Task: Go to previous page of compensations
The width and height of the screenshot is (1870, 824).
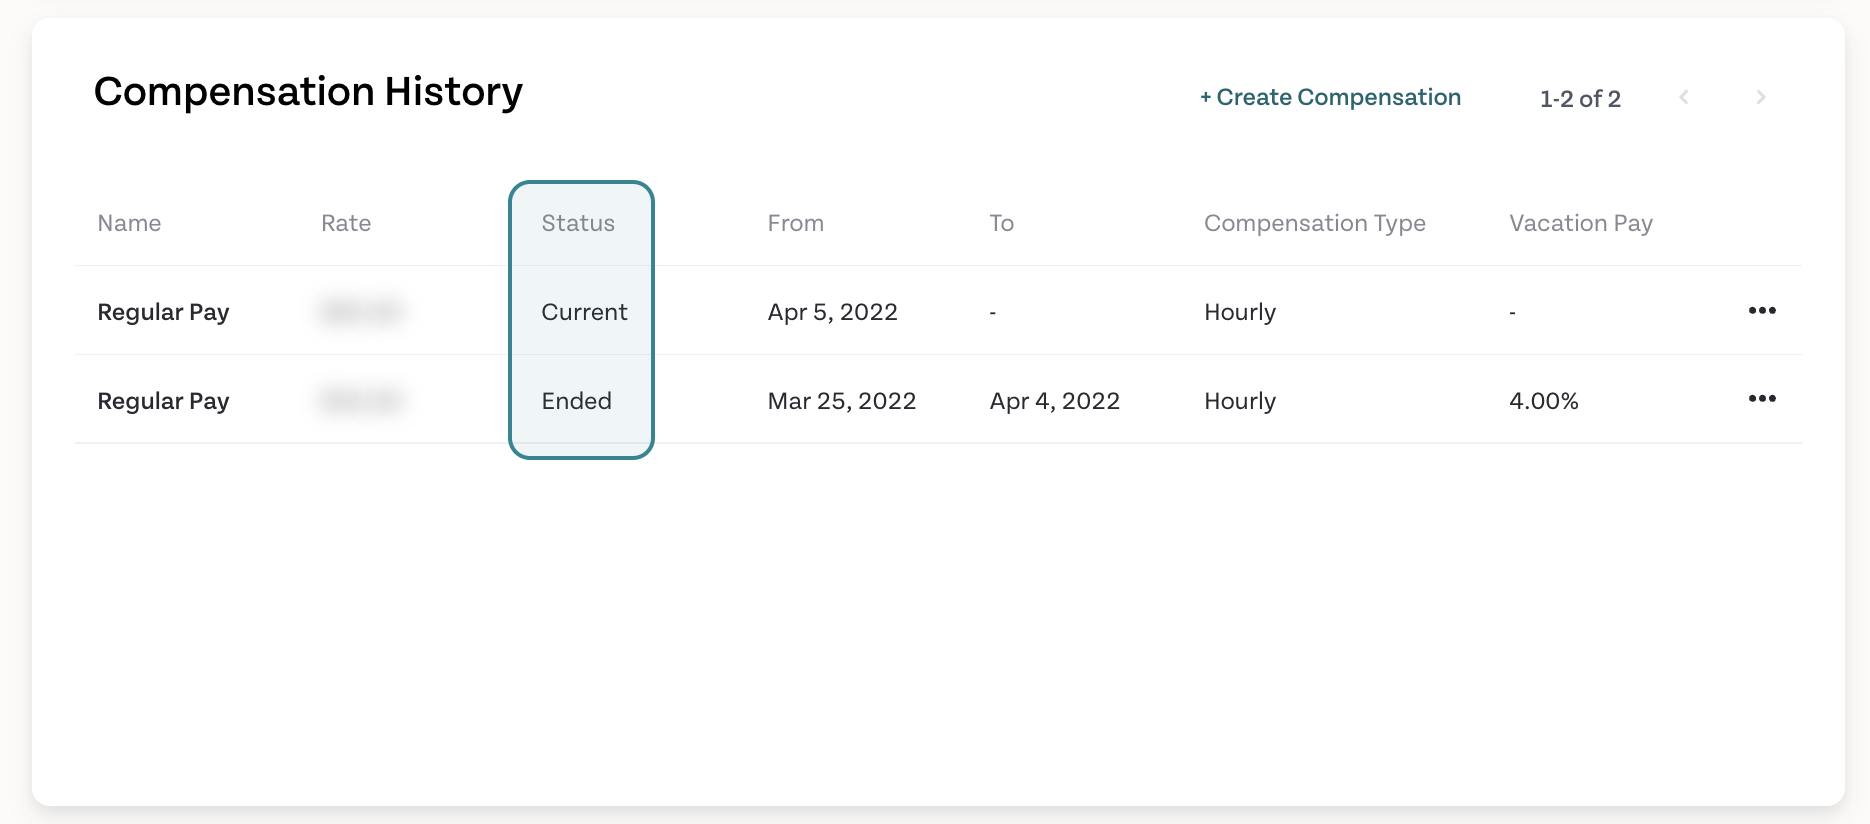Action: point(1684,97)
